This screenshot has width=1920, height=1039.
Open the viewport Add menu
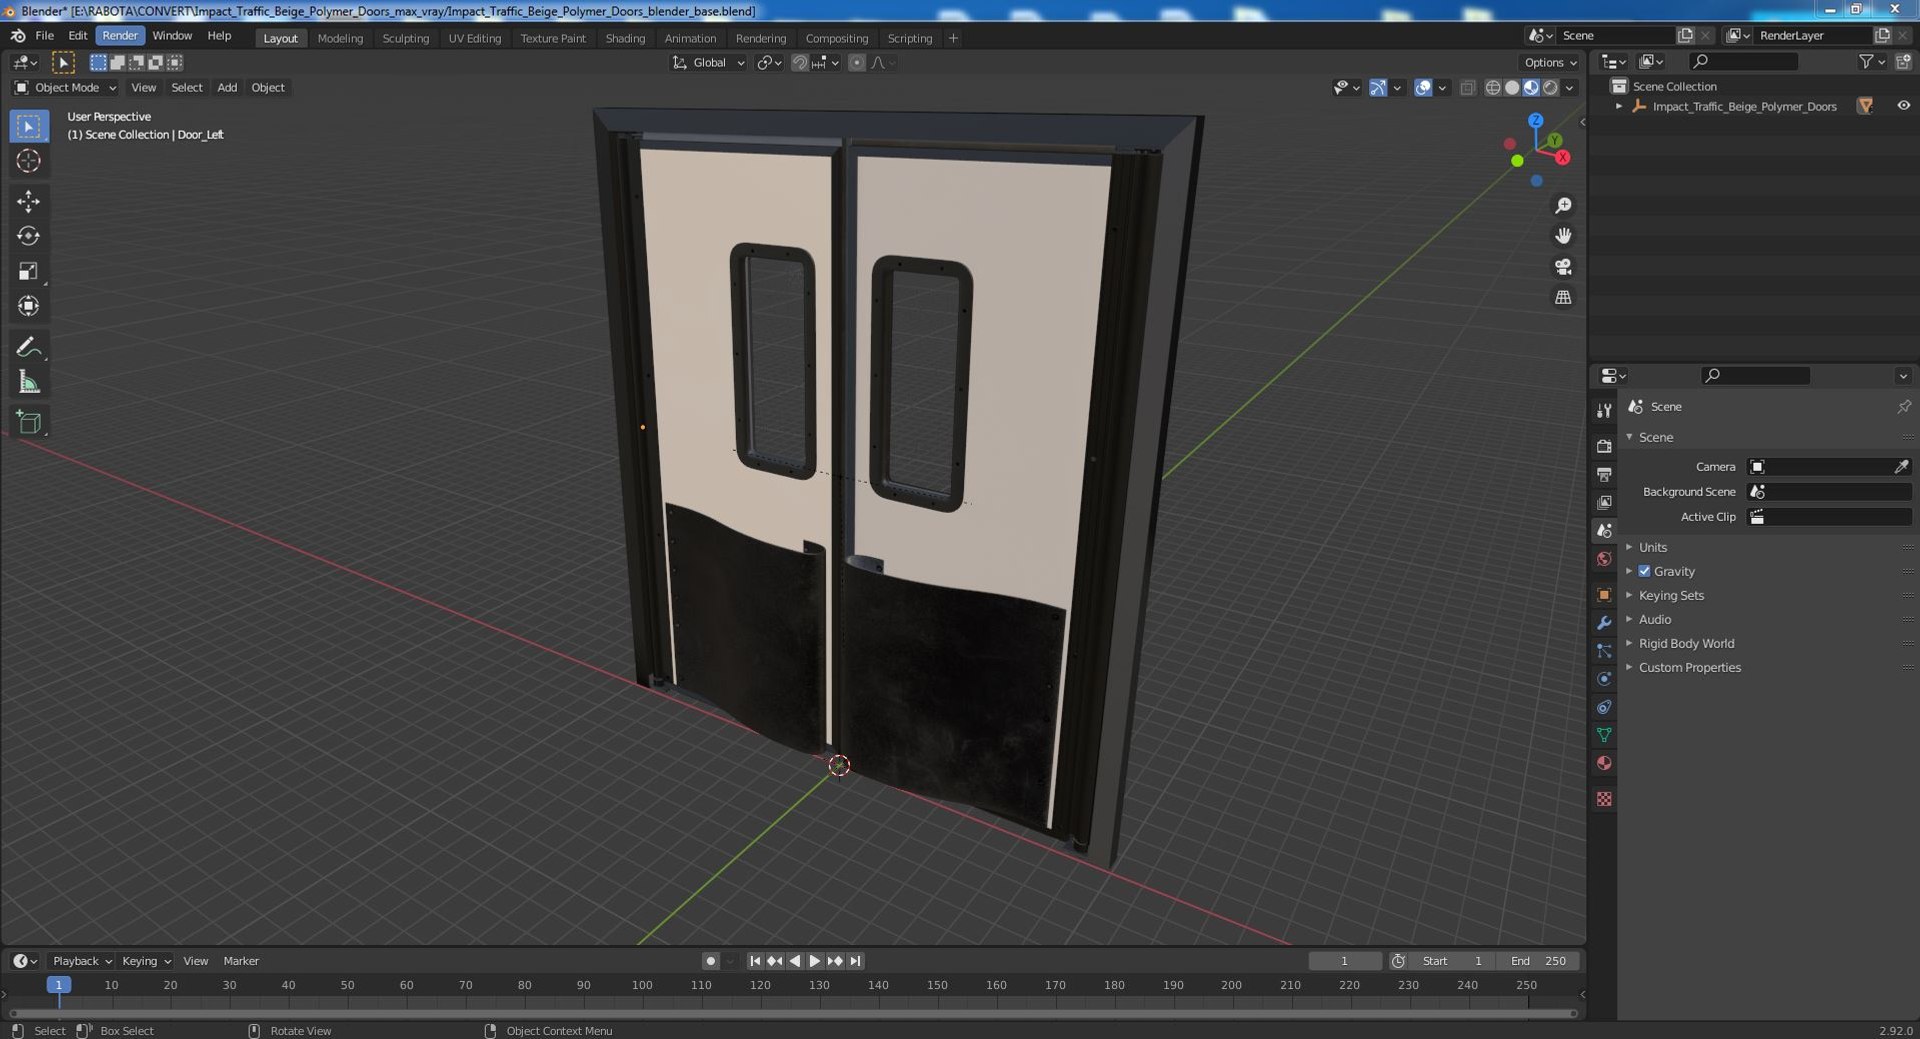pyautogui.click(x=227, y=87)
